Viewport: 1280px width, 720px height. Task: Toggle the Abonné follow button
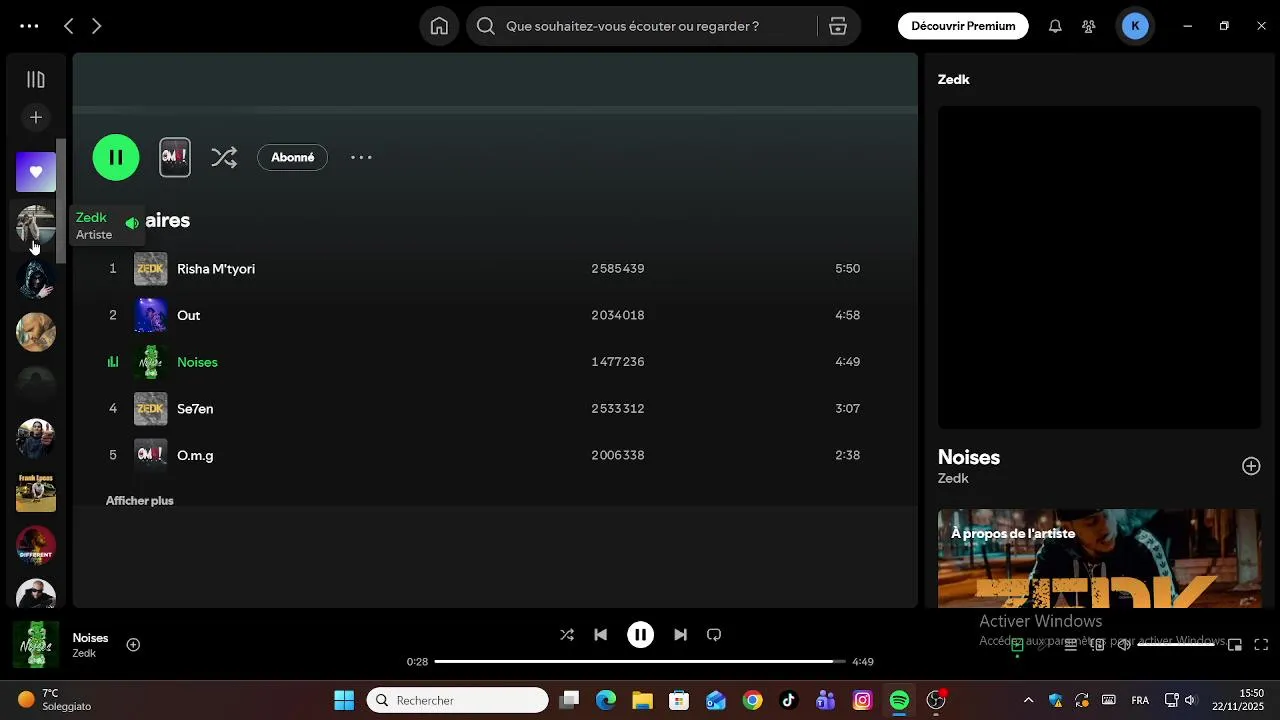point(292,157)
